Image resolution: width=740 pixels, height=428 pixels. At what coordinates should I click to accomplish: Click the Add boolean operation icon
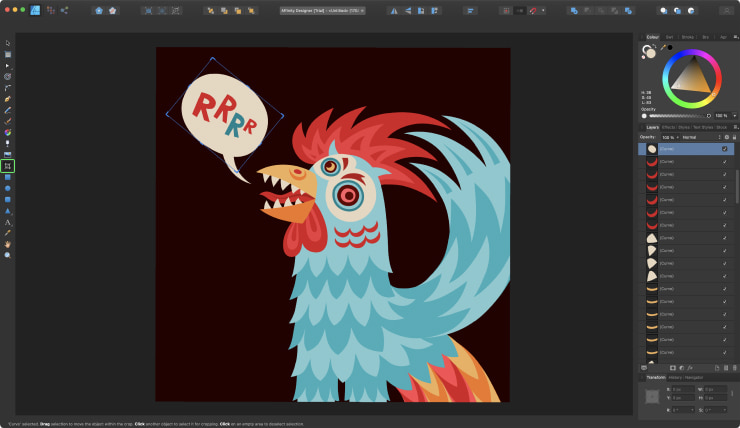pos(574,10)
